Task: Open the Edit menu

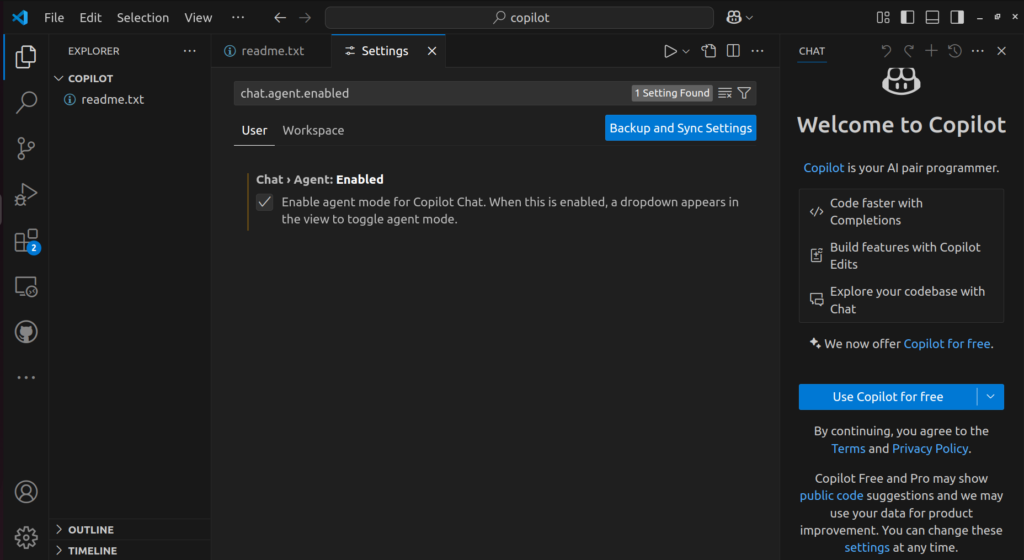Action: pos(90,18)
